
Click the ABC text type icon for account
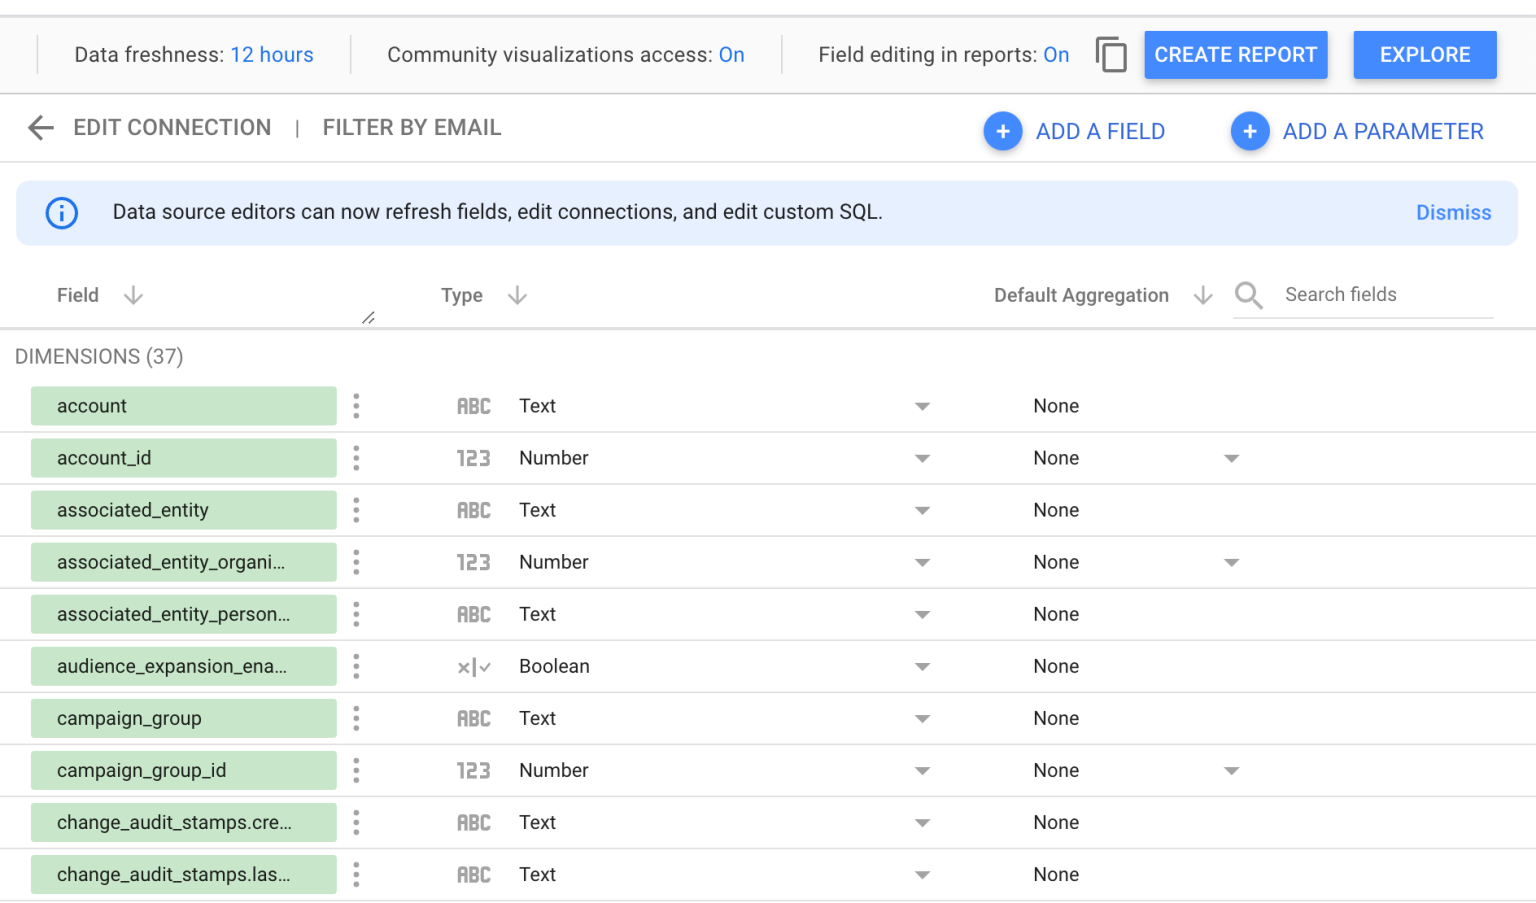tap(474, 406)
